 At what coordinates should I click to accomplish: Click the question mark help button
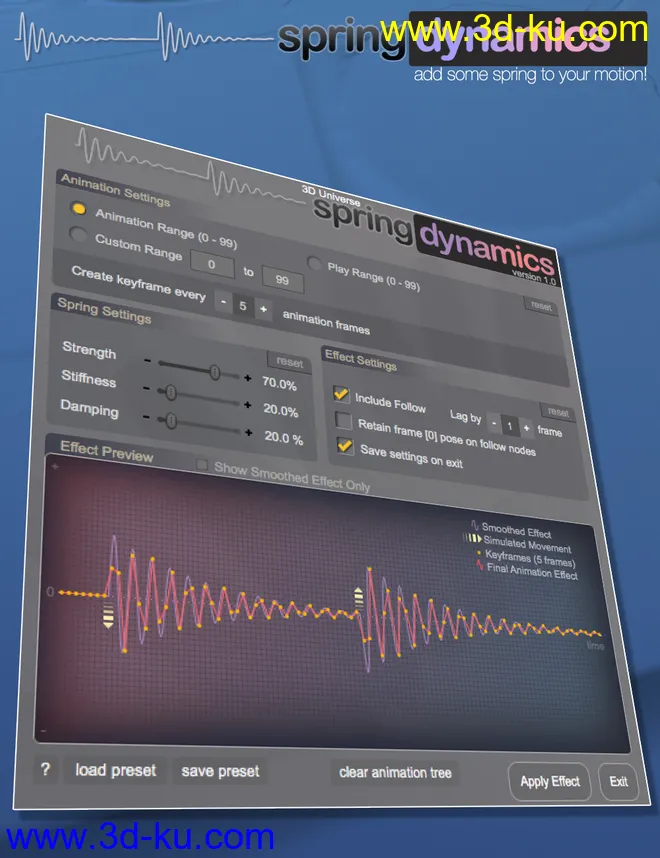click(45, 770)
